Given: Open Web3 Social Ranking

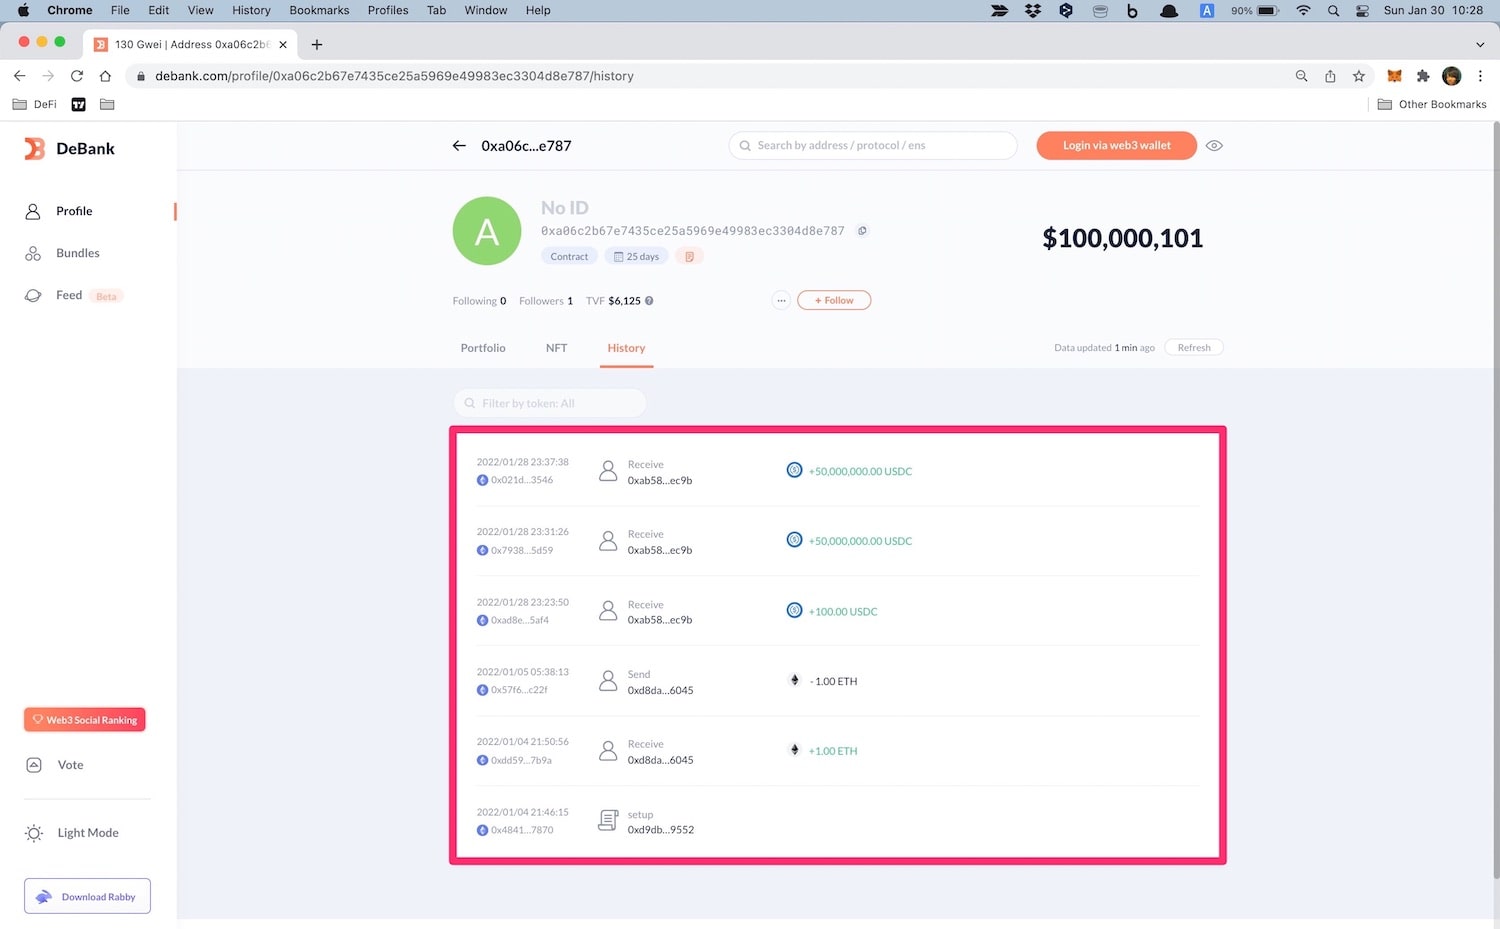Looking at the screenshot, I should (85, 720).
